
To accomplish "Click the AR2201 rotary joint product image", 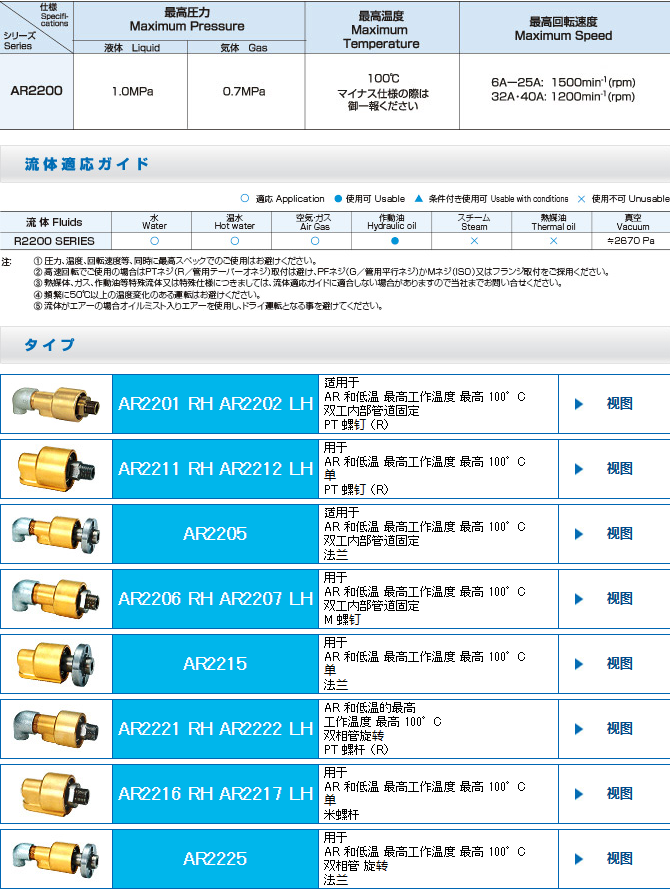I will (x=56, y=404).
